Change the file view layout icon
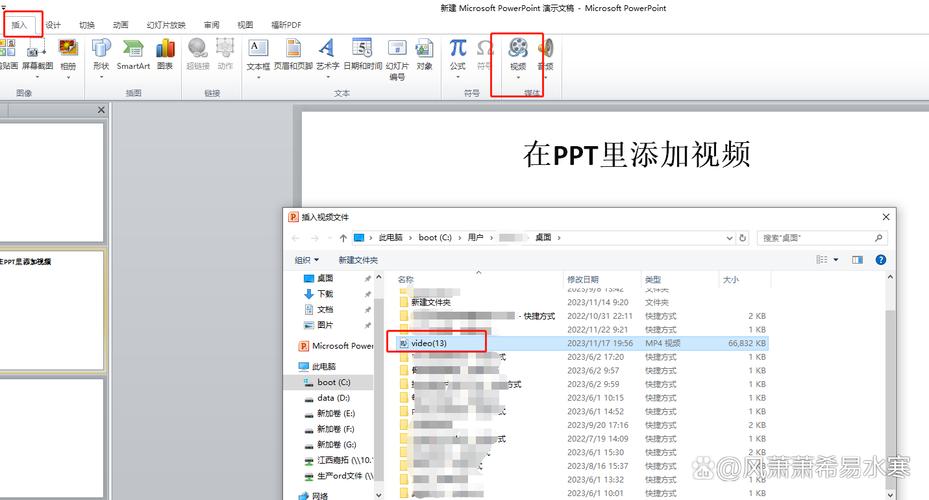Screen dimensions: 929x500 point(822,259)
